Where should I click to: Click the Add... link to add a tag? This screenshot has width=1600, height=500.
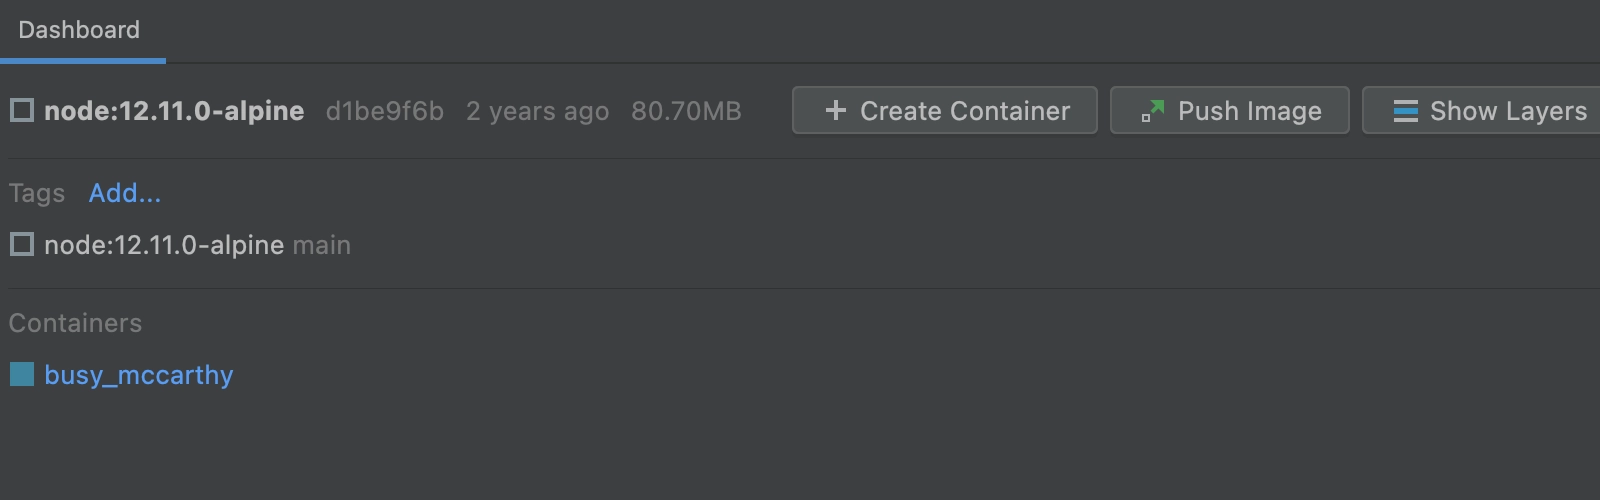[125, 193]
